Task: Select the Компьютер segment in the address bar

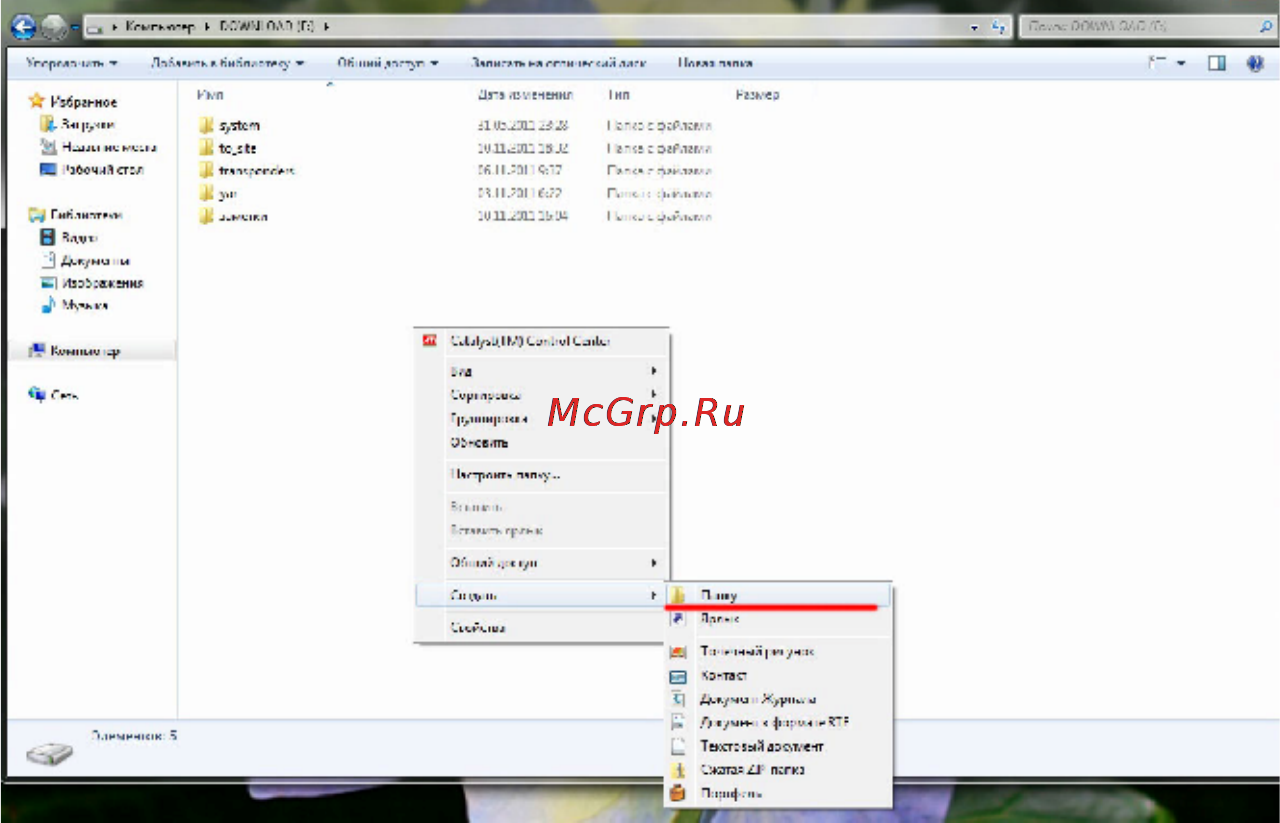Action: pos(160,27)
